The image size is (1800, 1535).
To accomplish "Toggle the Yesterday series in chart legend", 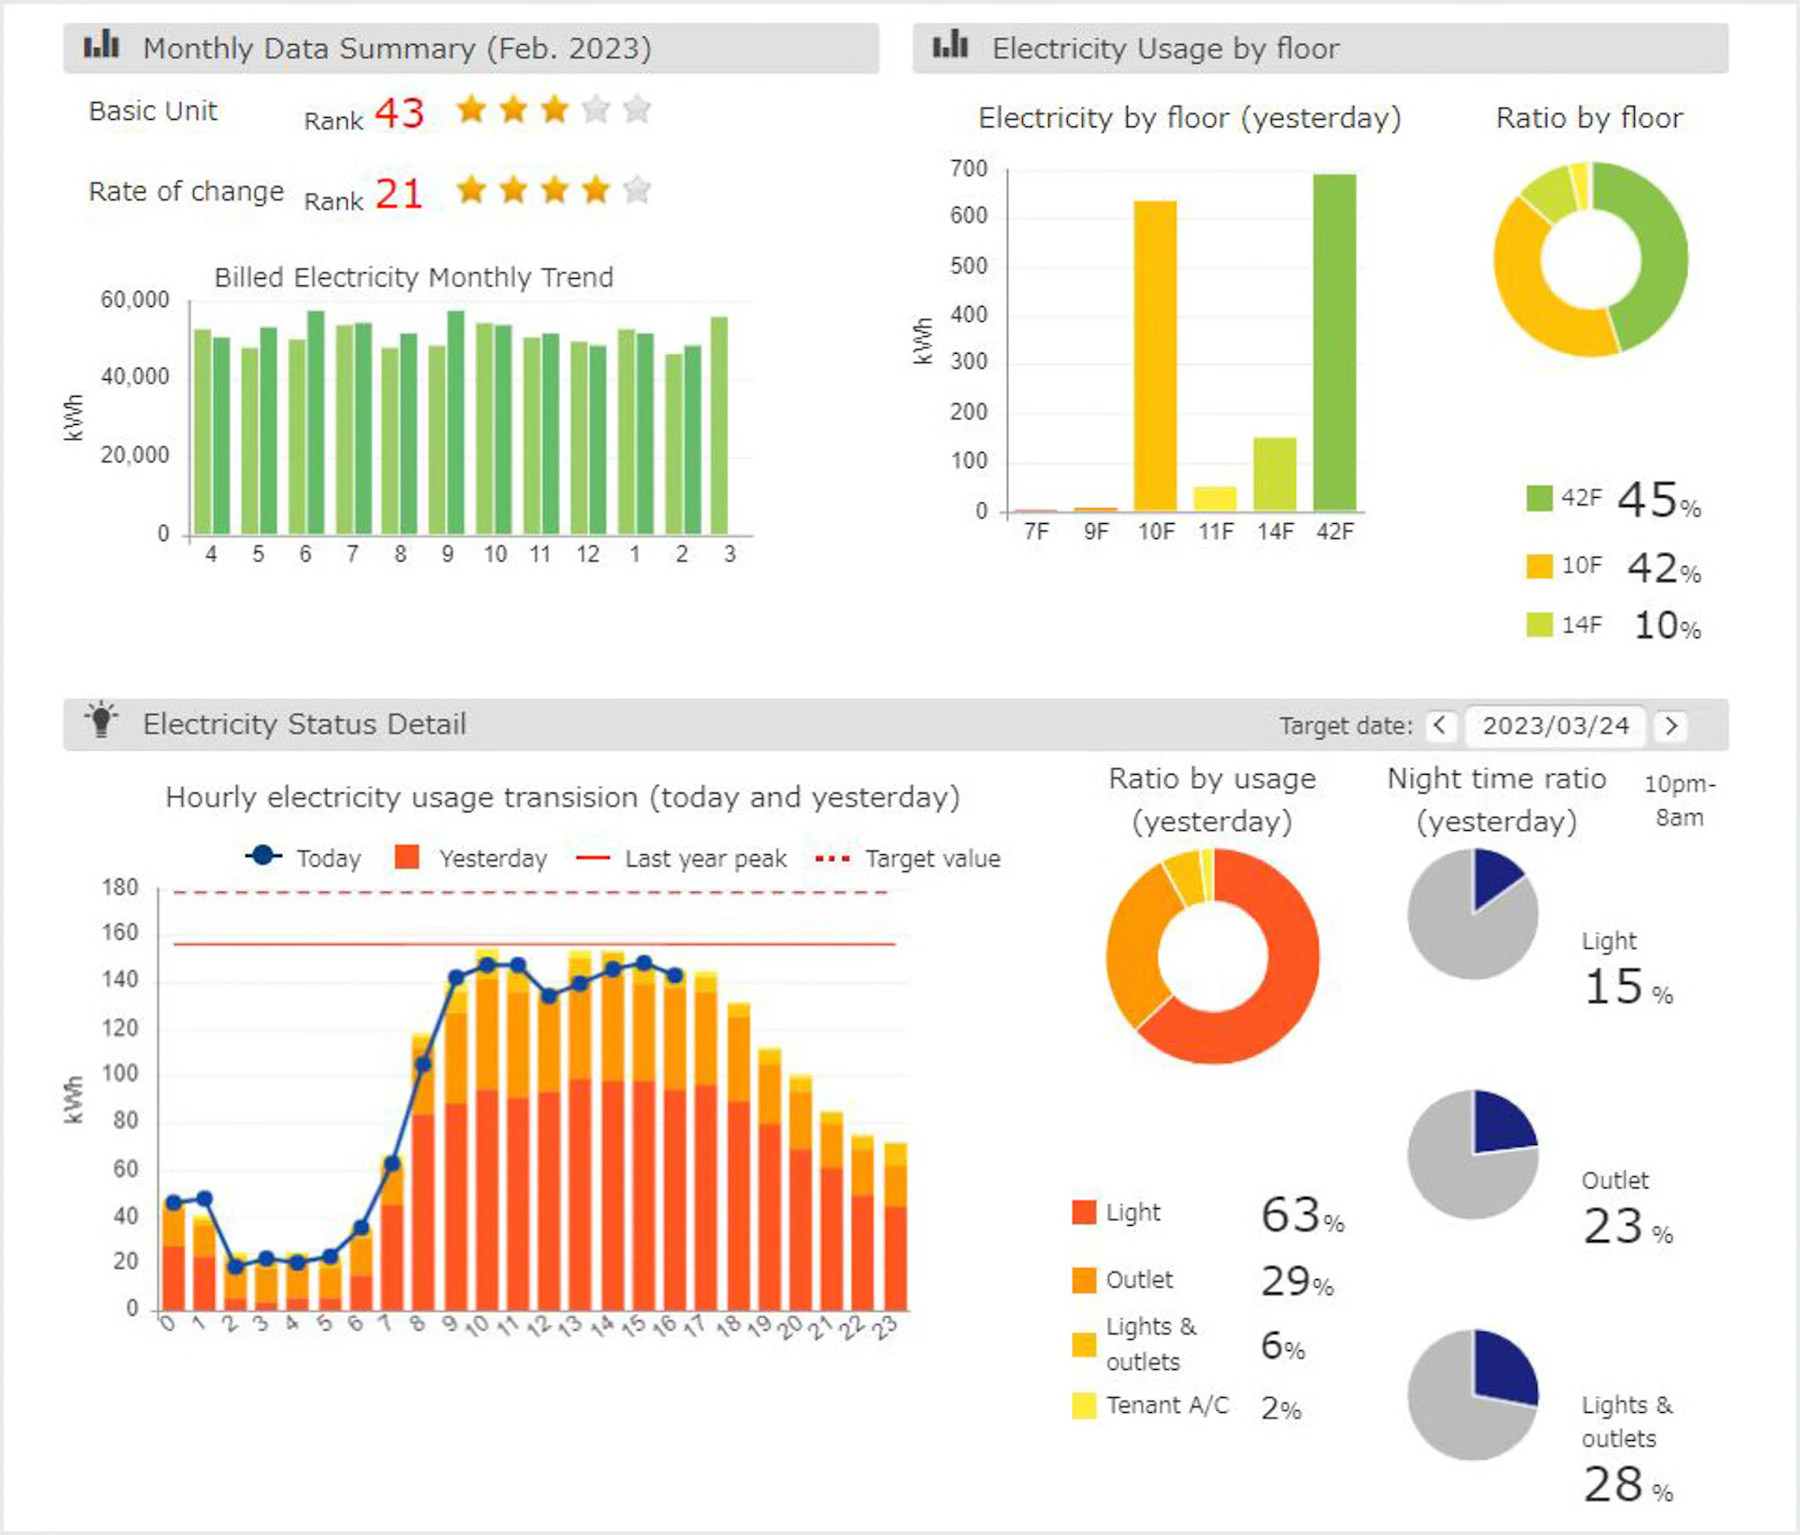I will (x=472, y=858).
